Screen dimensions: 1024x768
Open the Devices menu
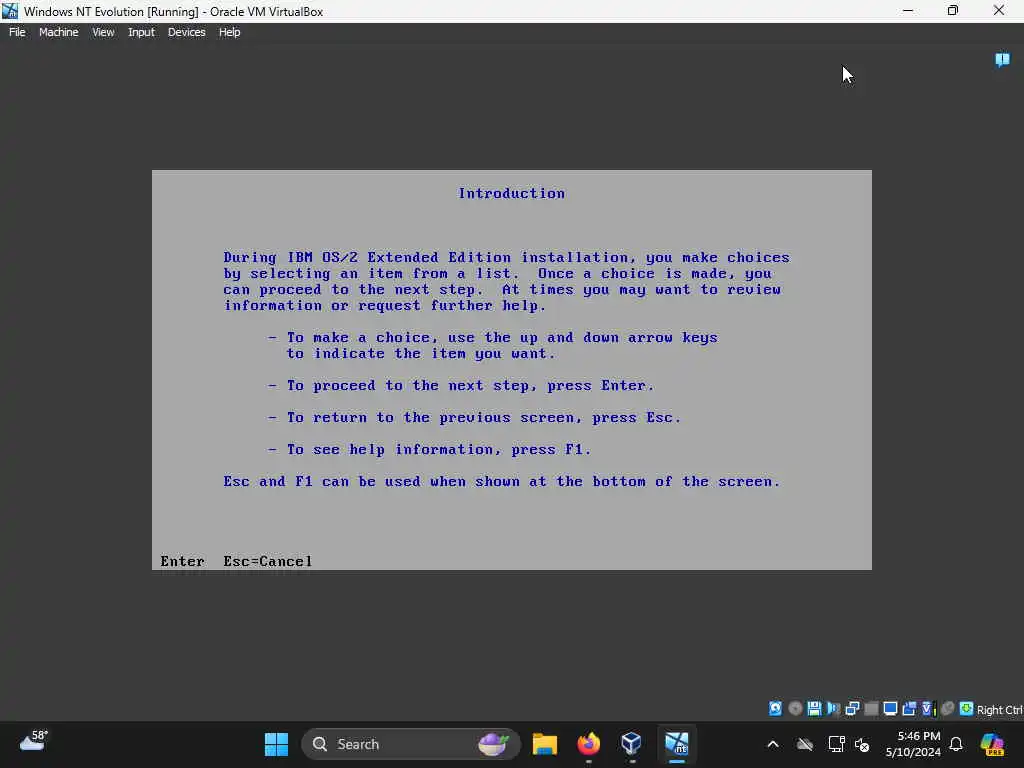coord(186,32)
